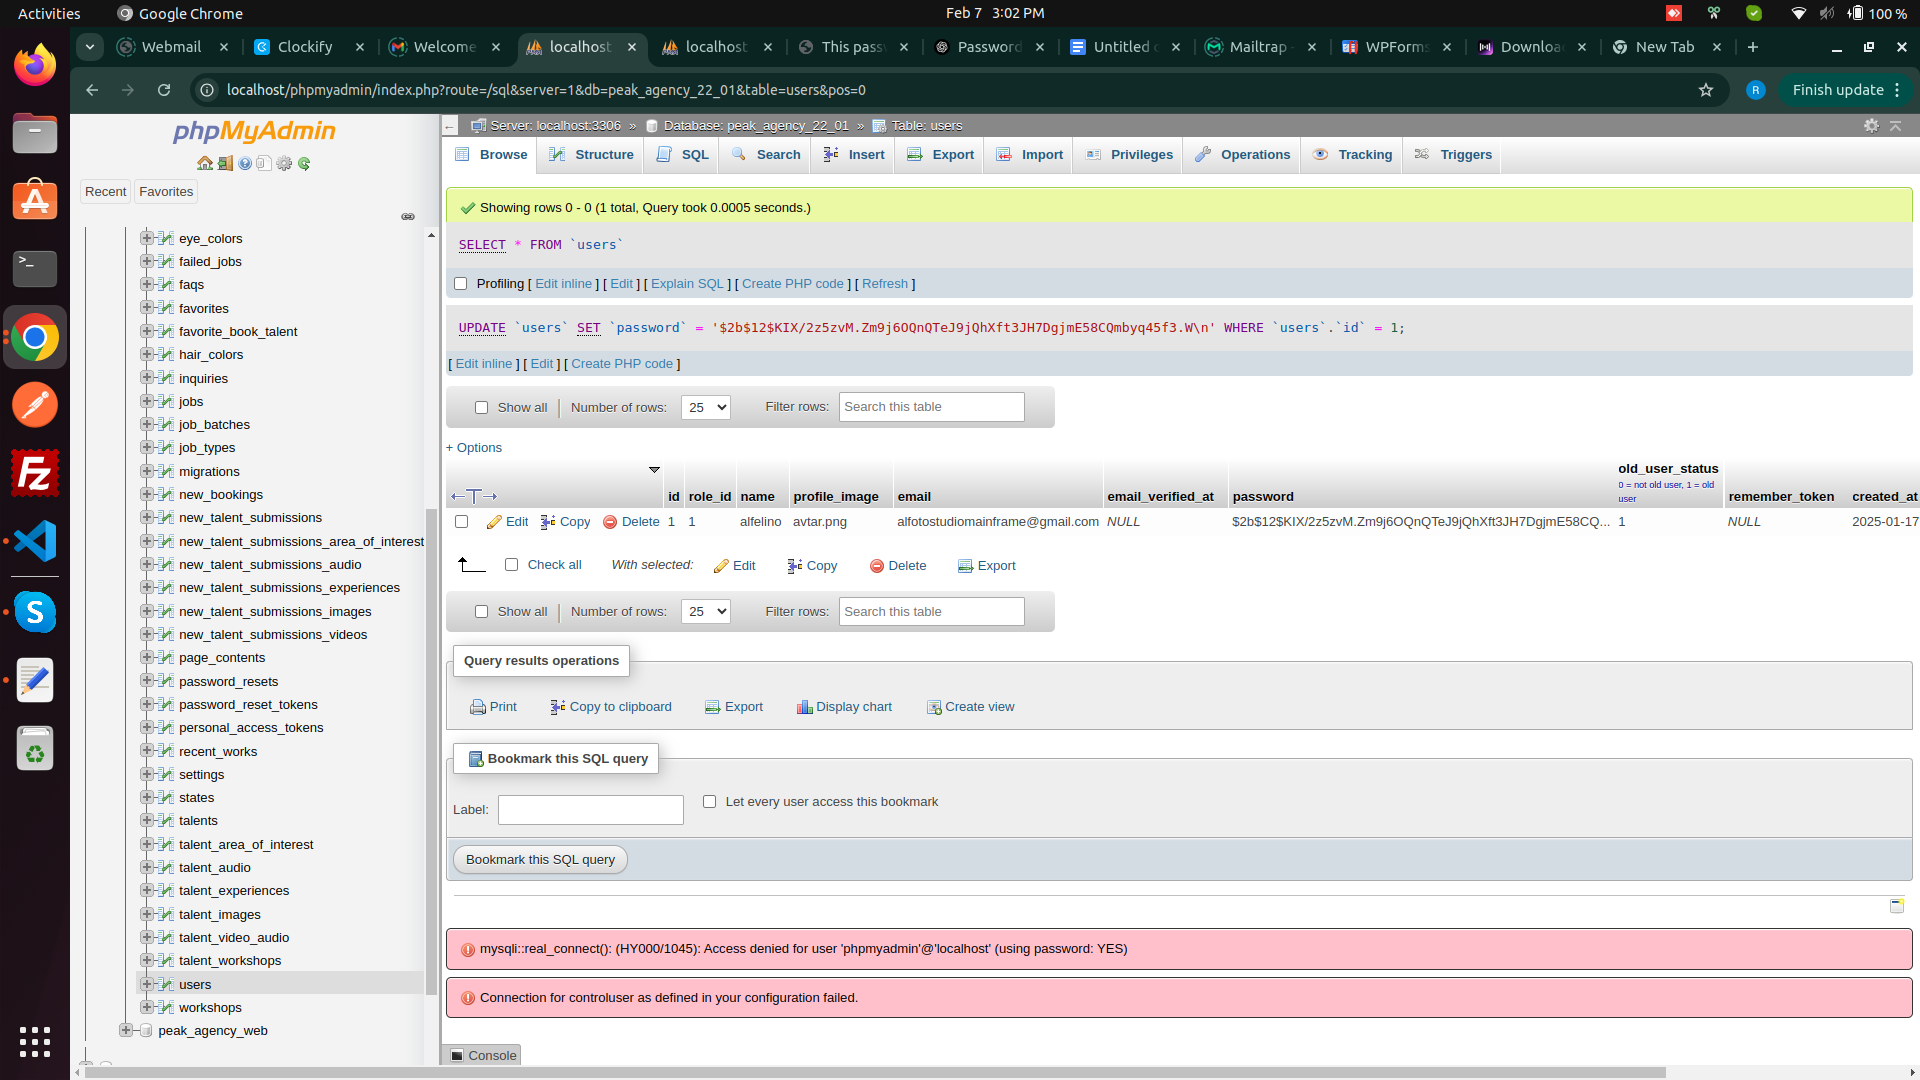
Task: Expand the peak_agency_web database node
Action: [x=125, y=1030]
